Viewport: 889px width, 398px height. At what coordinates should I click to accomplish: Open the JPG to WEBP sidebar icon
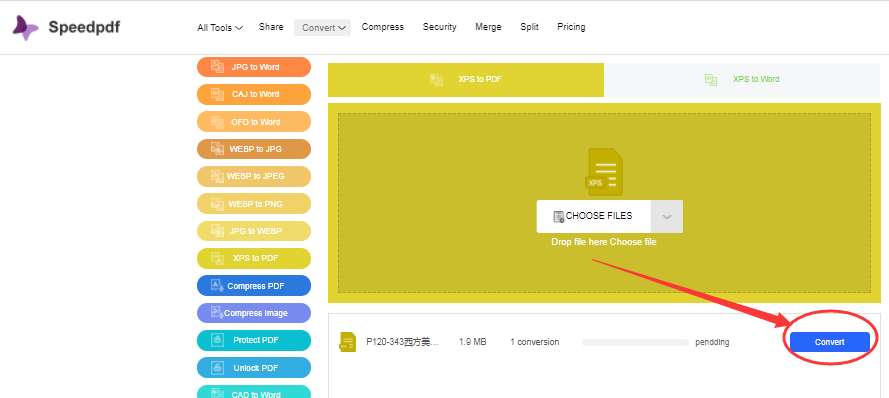pos(217,231)
